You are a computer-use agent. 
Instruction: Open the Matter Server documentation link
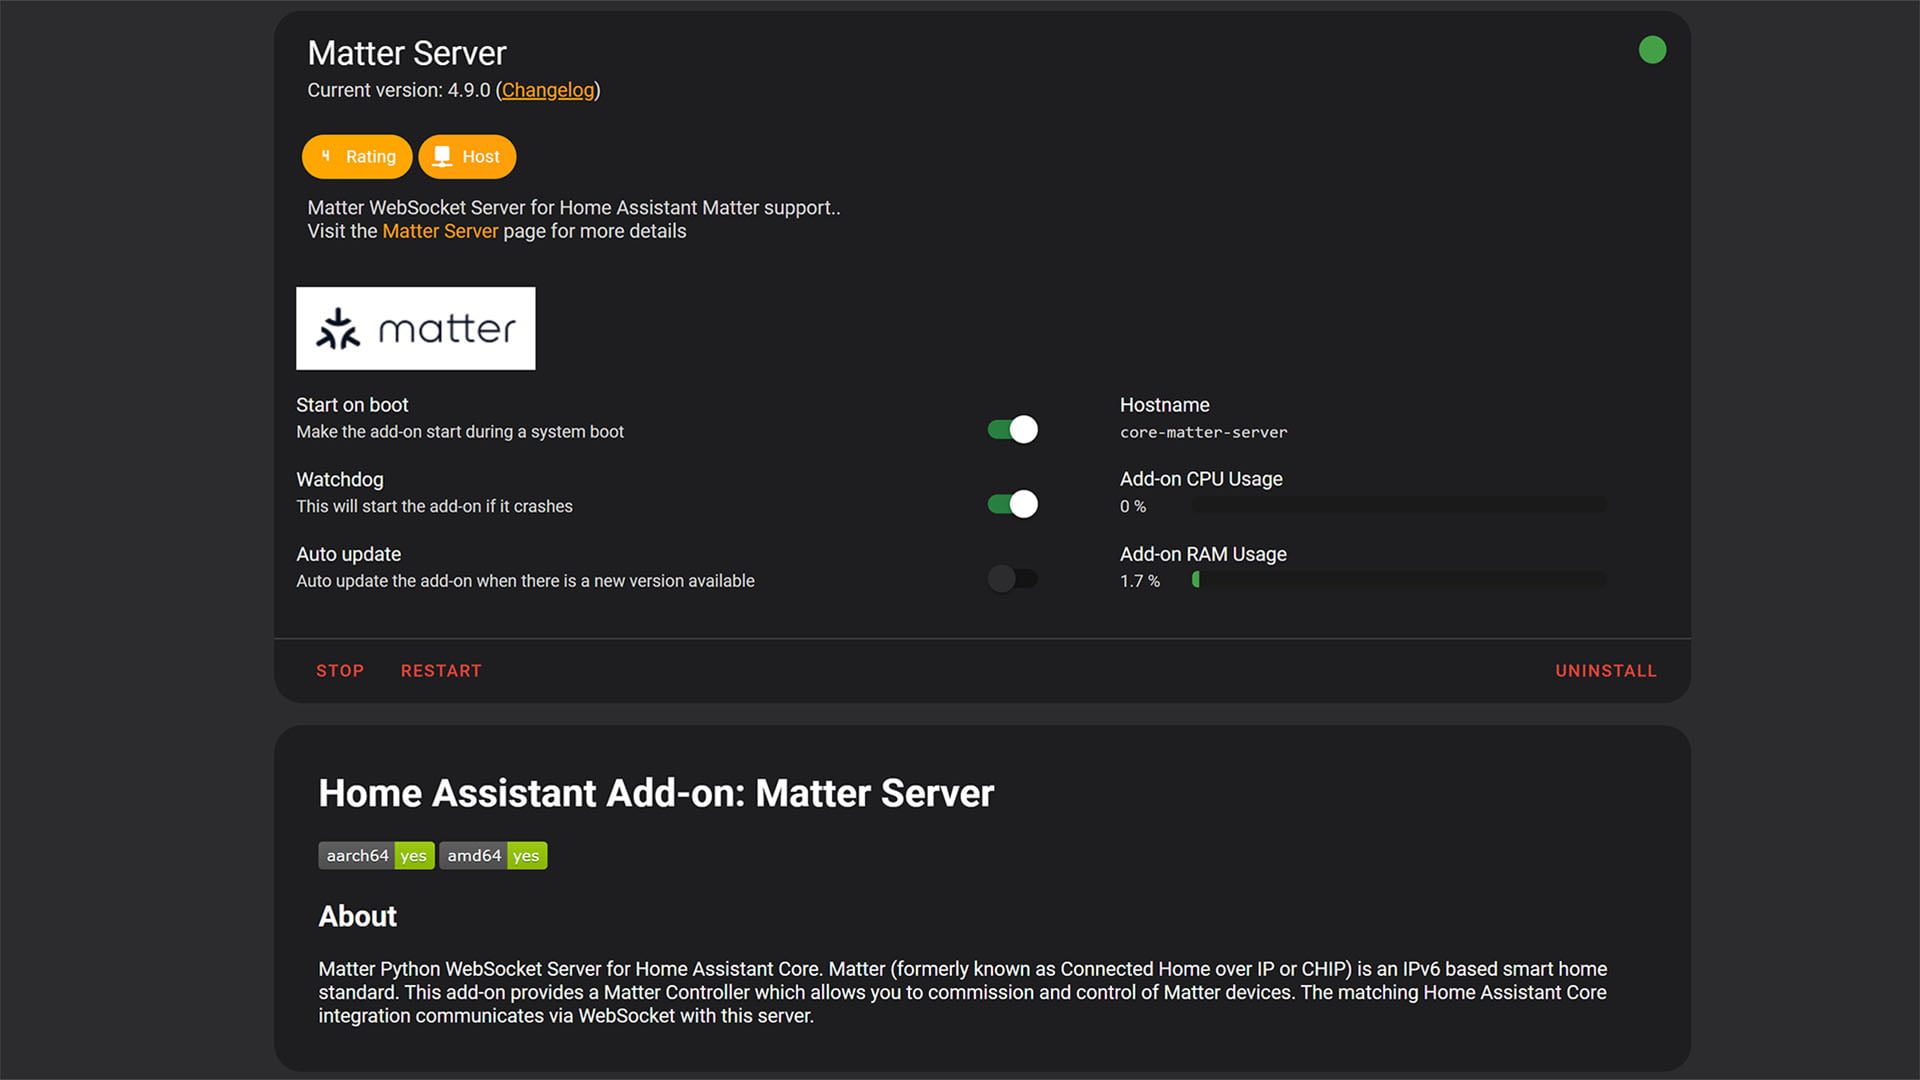pyautogui.click(x=440, y=231)
